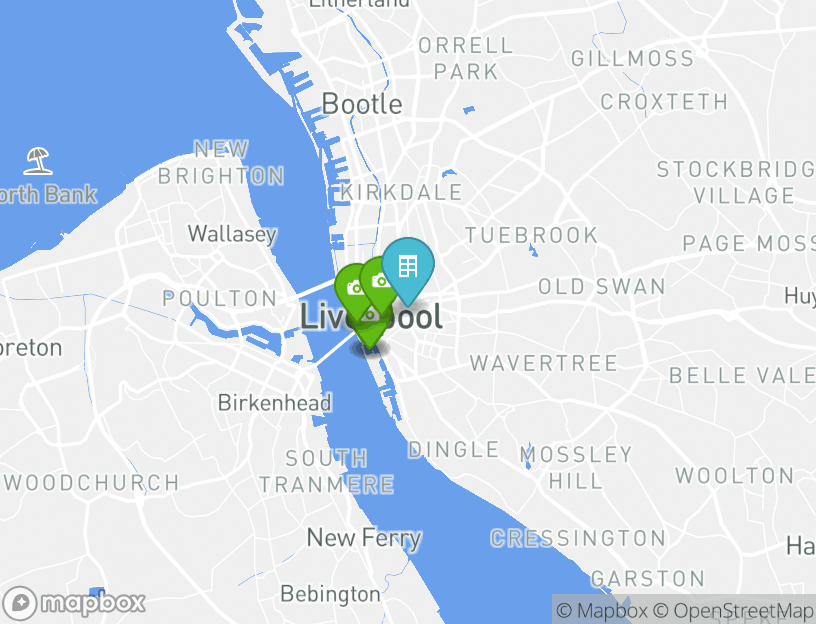The width and height of the screenshot is (816, 624).
Task: Click the OLD SWAN district label
Action: (602, 287)
